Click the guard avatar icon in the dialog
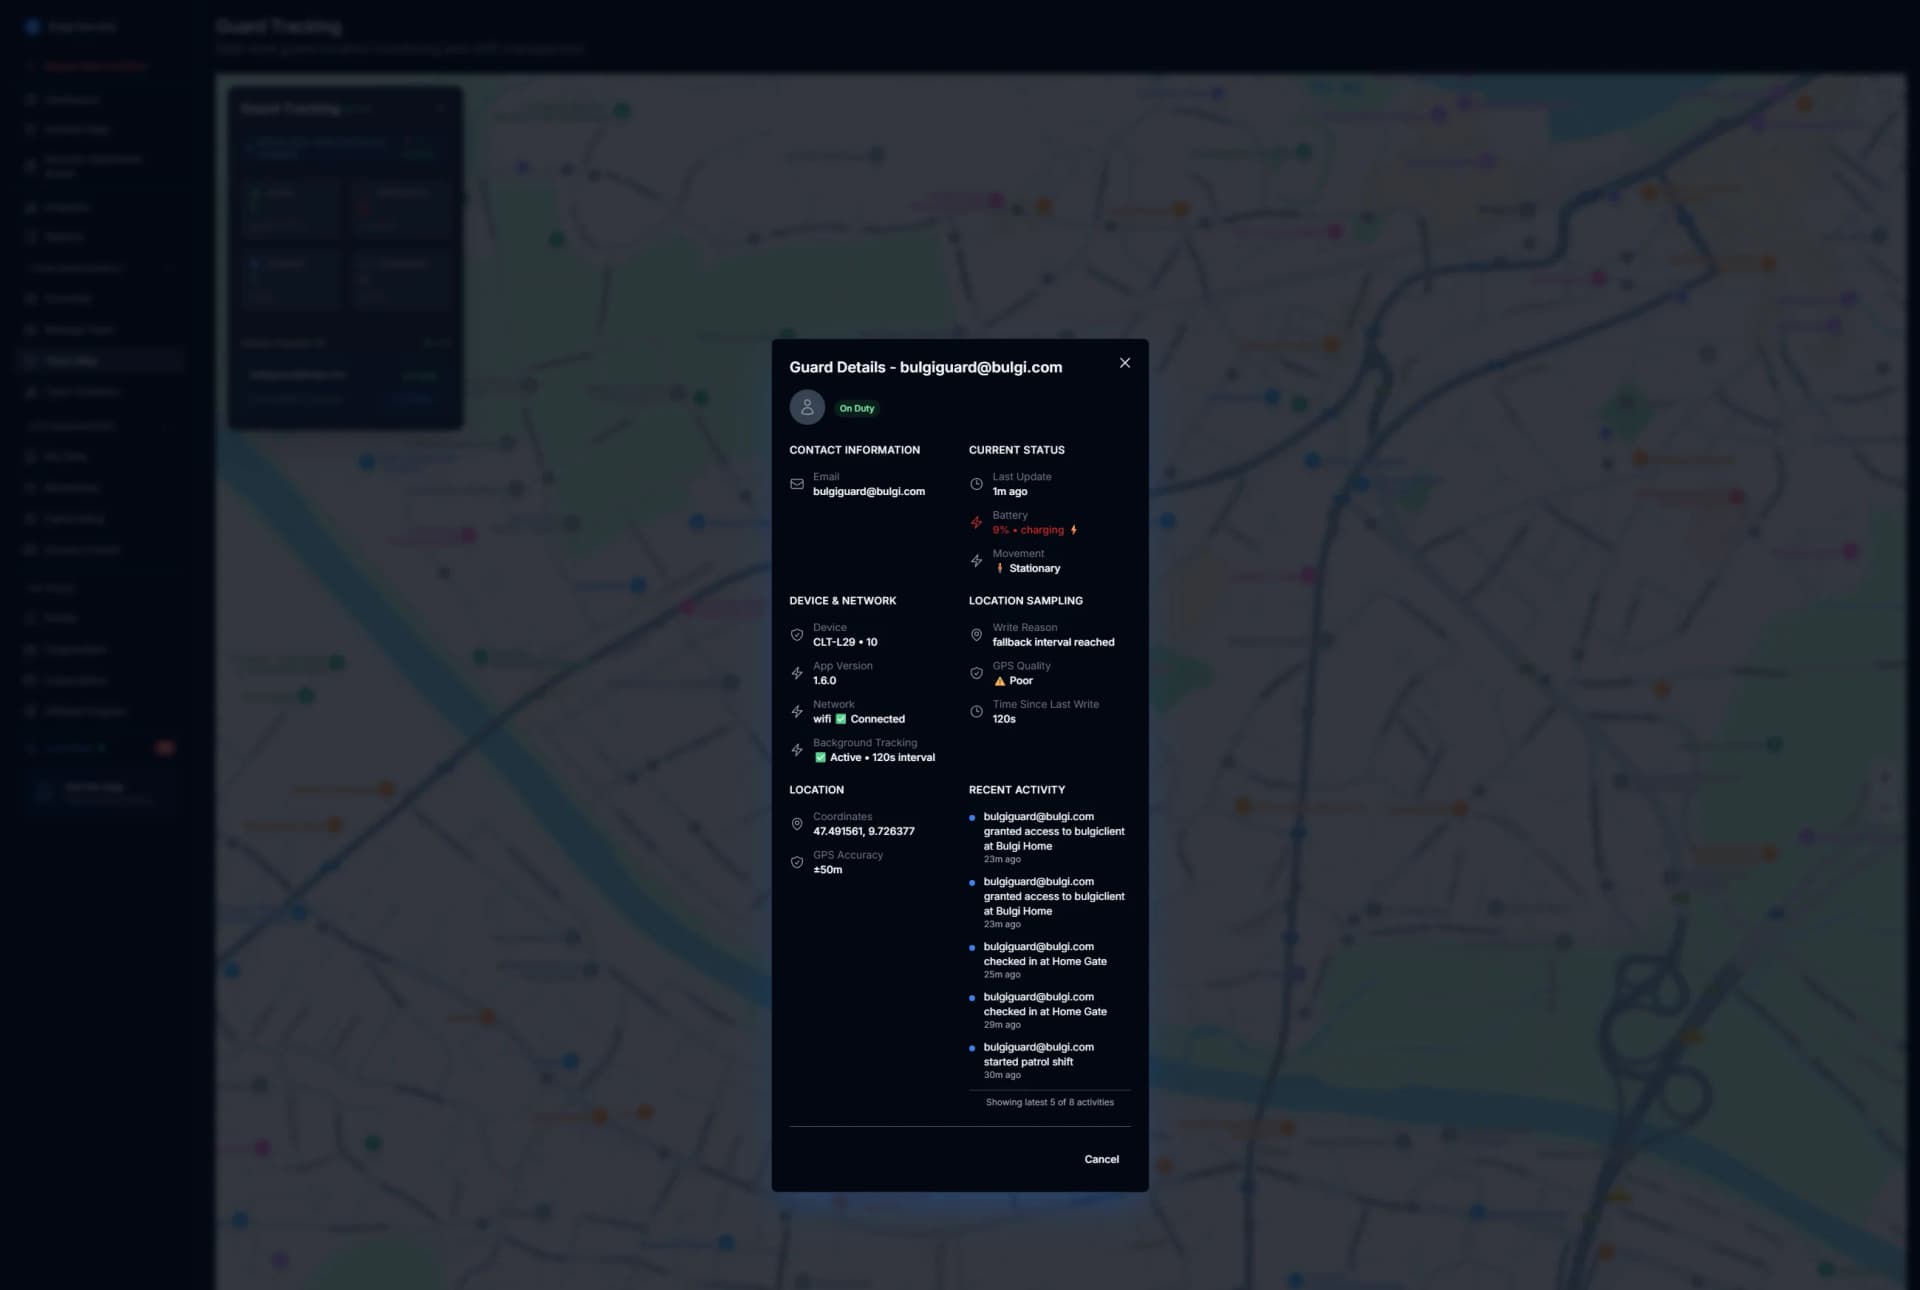1920x1290 pixels. (807, 407)
